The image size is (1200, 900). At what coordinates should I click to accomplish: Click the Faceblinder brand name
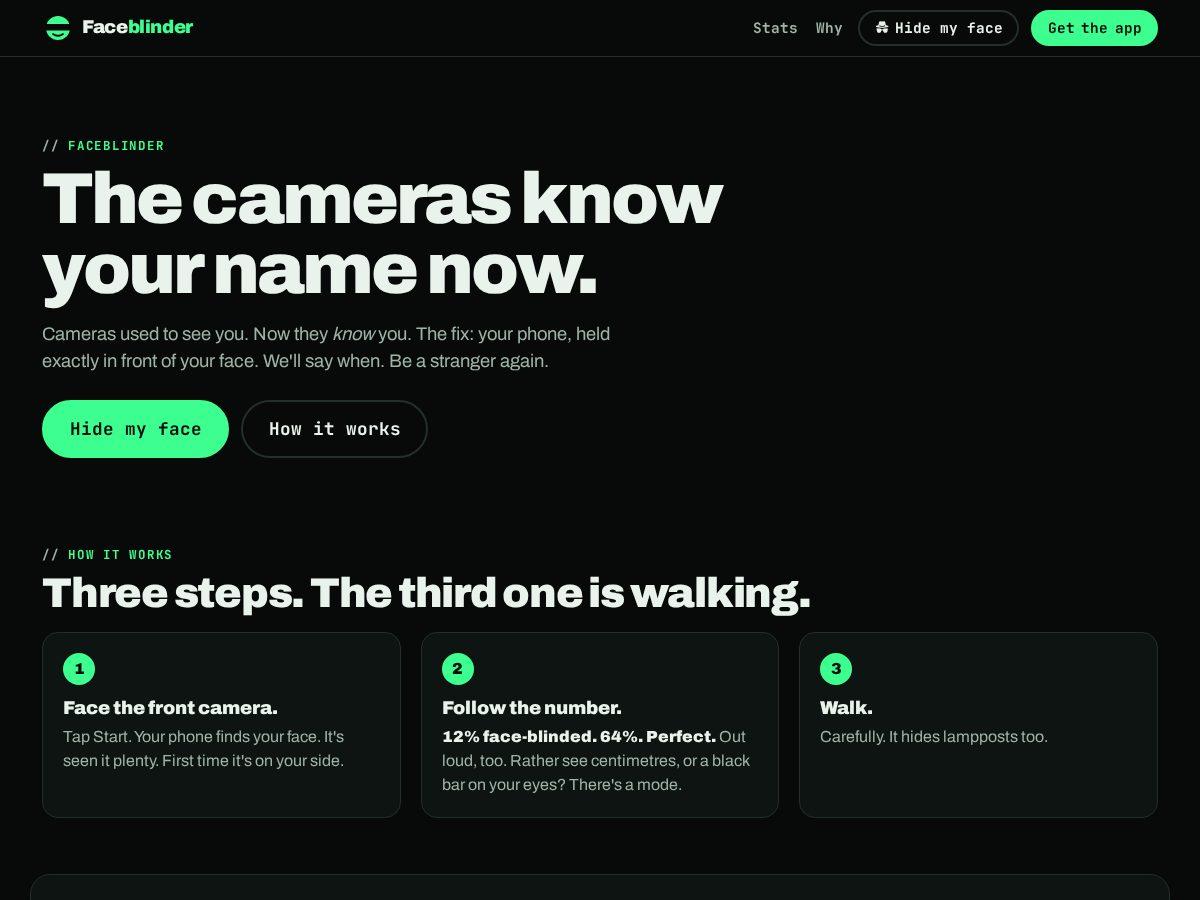tap(138, 27)
